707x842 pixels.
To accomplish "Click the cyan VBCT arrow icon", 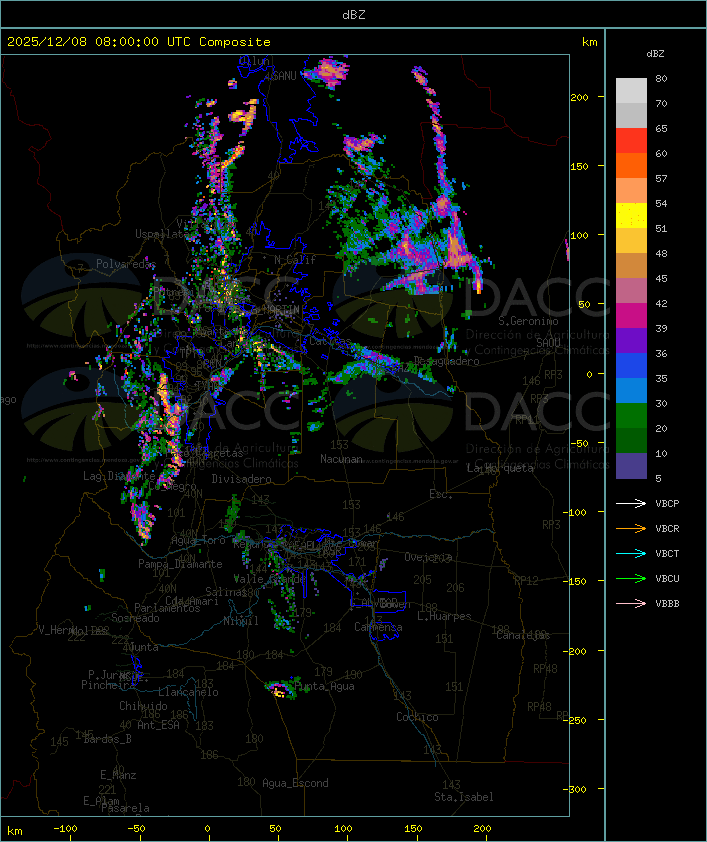I will tap(631, 553).
